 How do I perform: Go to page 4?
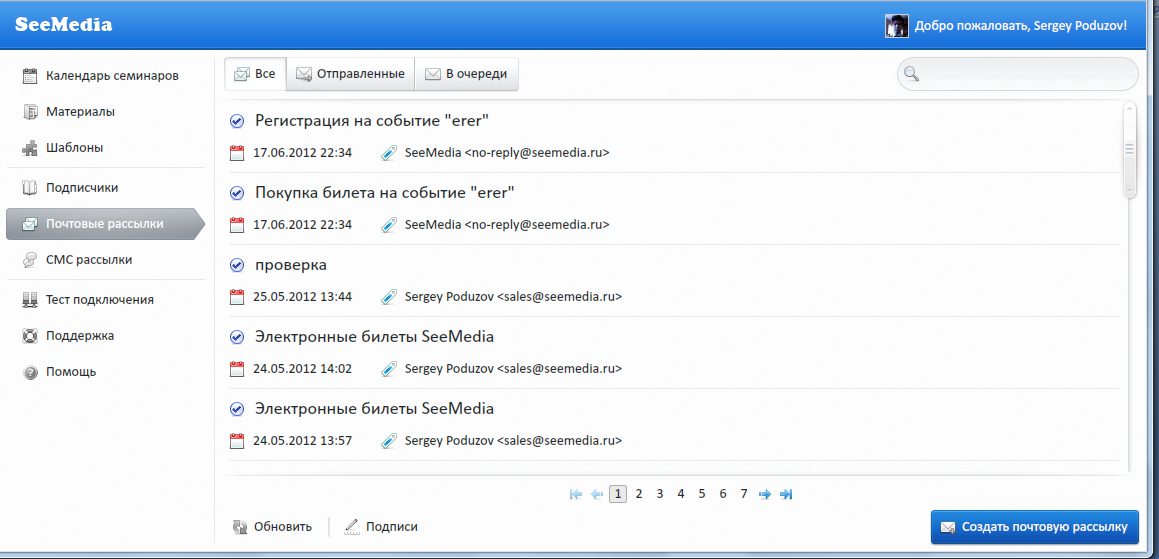pyautogui.click(x=681, y=494)
